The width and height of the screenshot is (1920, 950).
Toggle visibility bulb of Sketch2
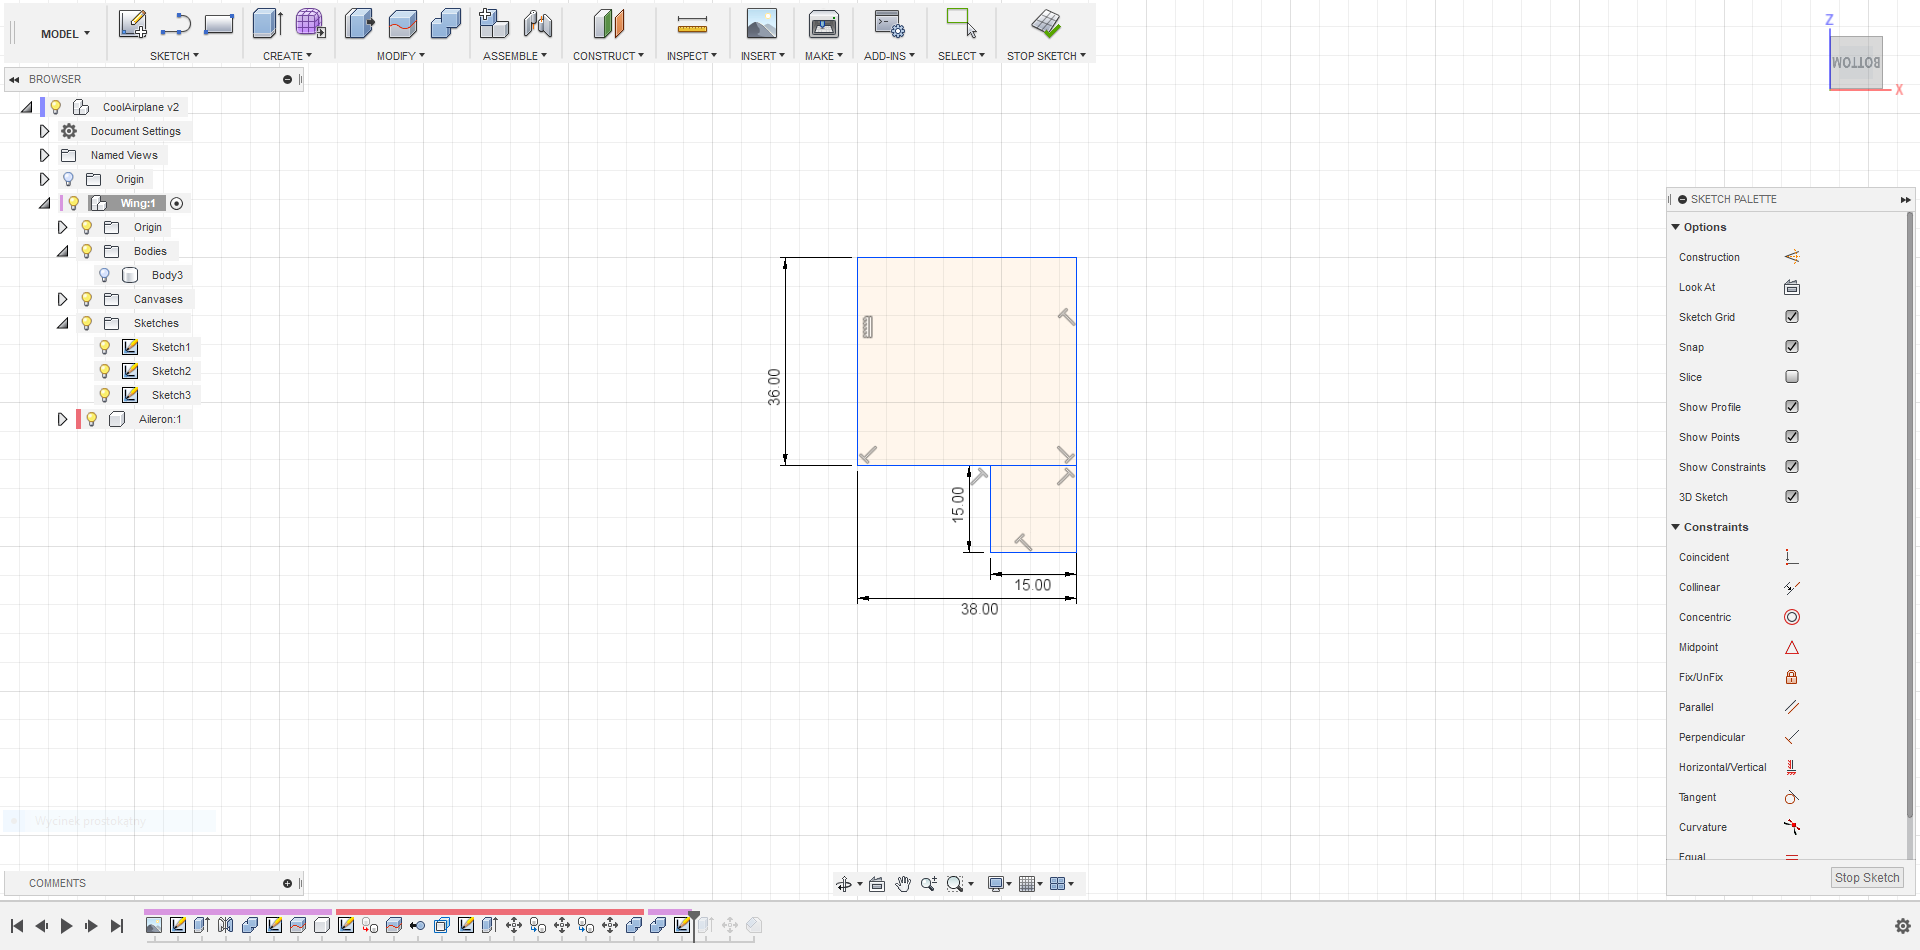click(x=104, y=371)
